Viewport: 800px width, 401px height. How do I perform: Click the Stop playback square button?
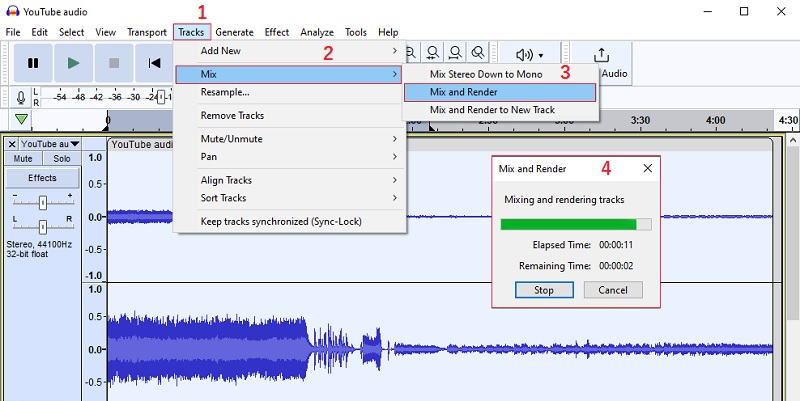pyautogui.click(x=114, y=63)
